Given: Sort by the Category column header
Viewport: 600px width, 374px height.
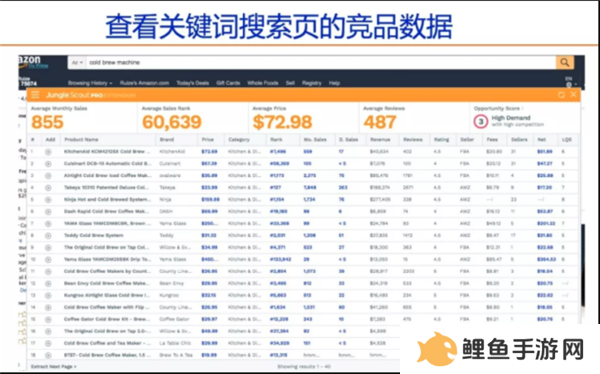Looking at the screenshot, I should click(x=239, y=140).
